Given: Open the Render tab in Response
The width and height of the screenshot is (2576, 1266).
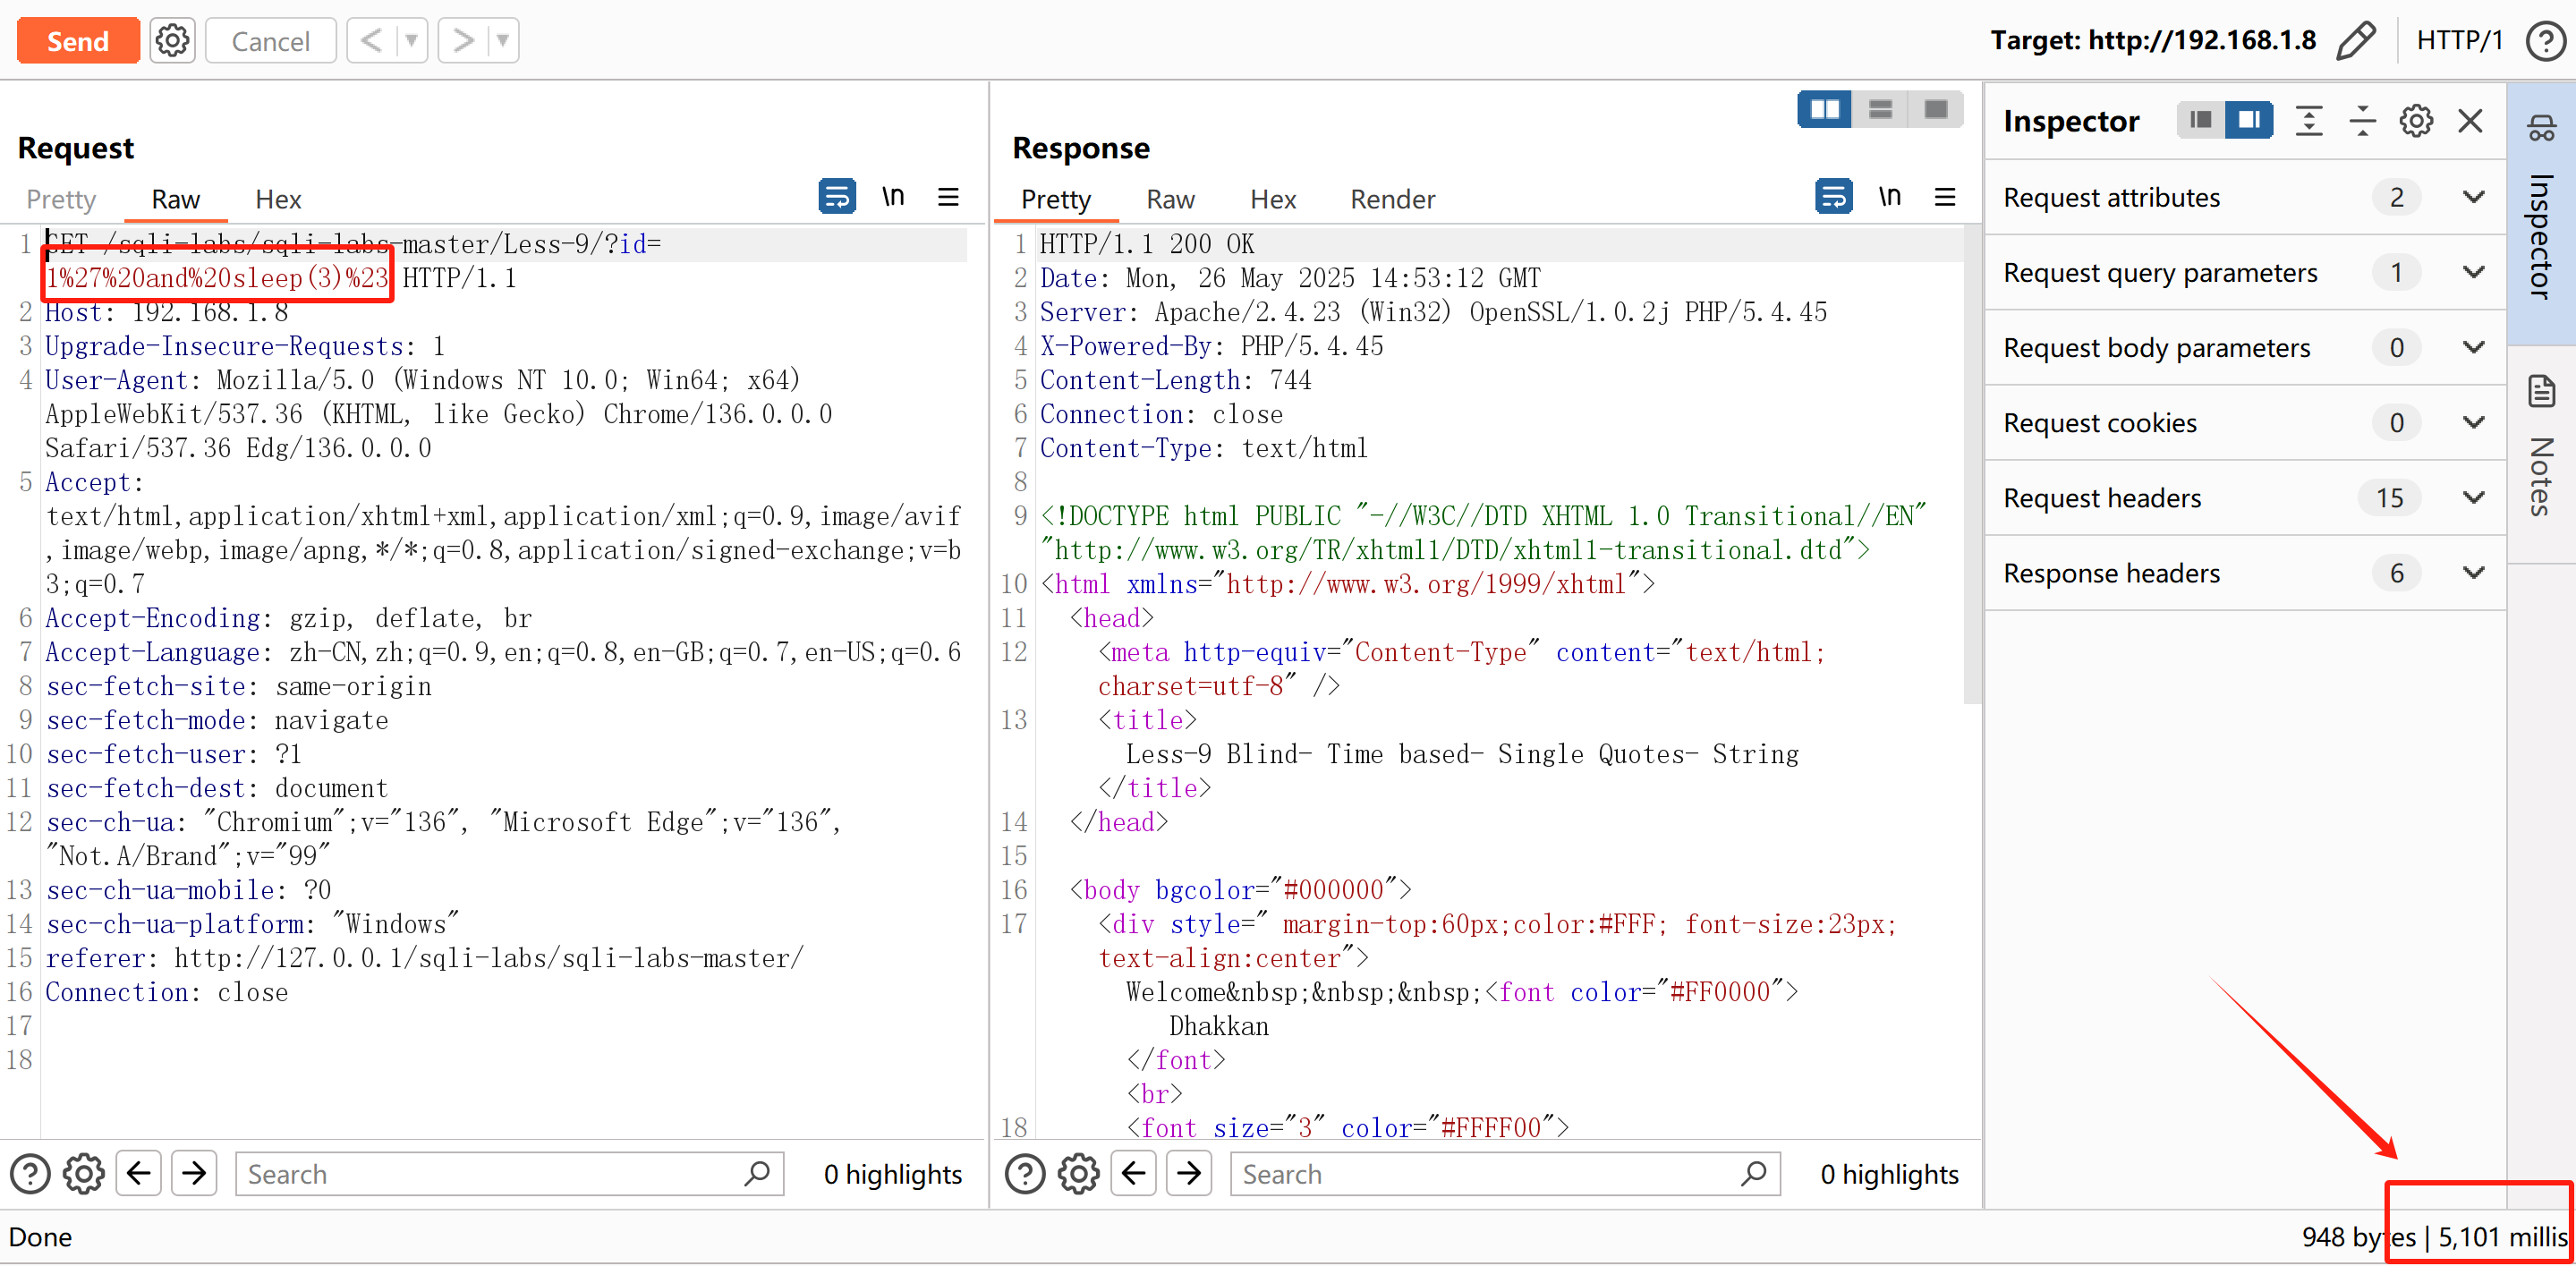Looking at the screenshot, I should [1392, 199].
